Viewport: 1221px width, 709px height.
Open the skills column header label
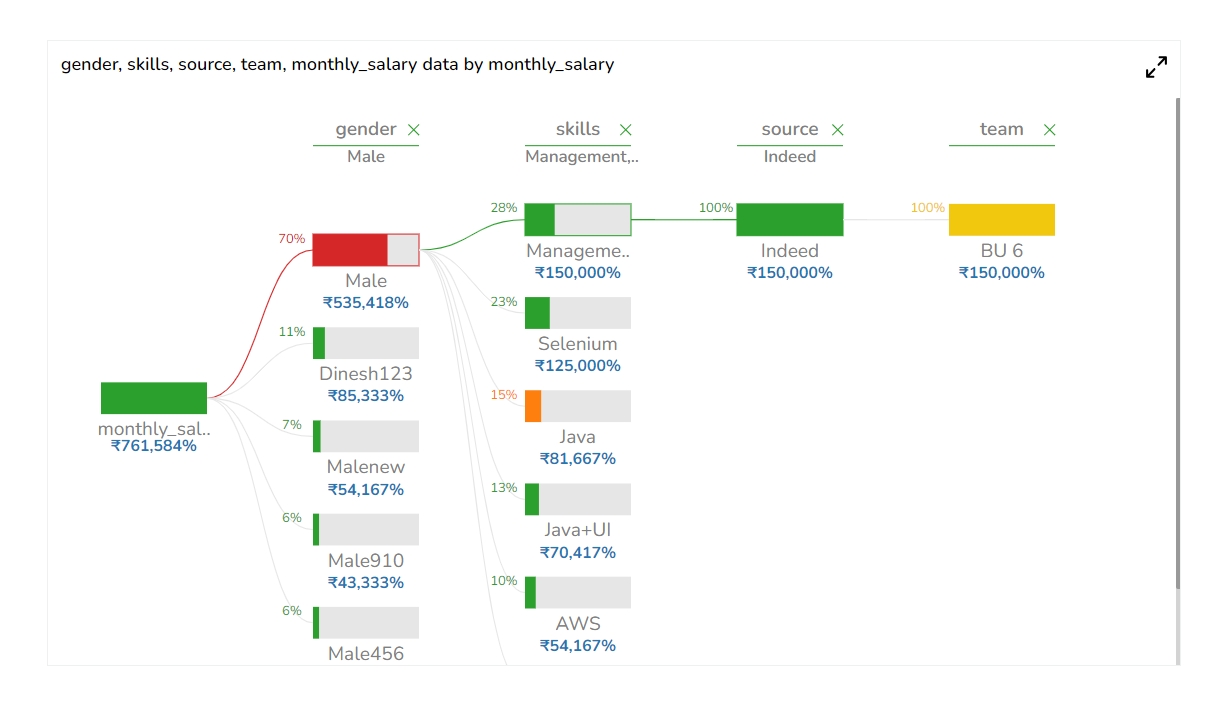coord(577,130)
